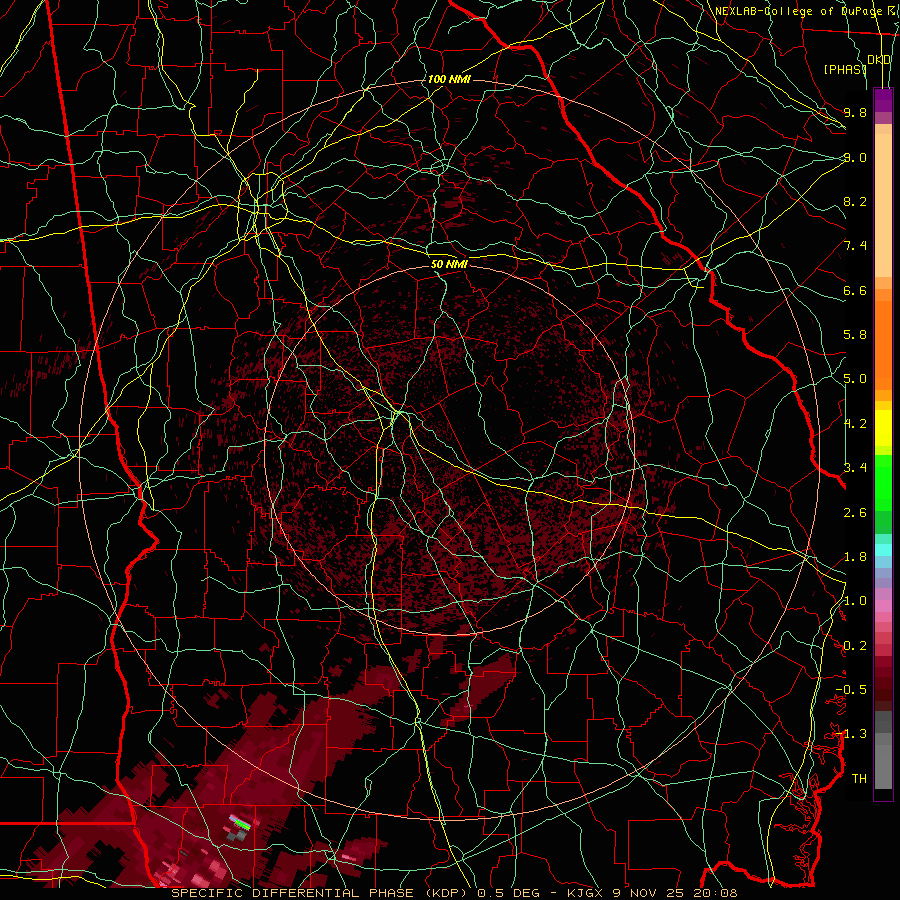
Task: Click the 5.0 value on the color scale
Action: pos(855,379)
